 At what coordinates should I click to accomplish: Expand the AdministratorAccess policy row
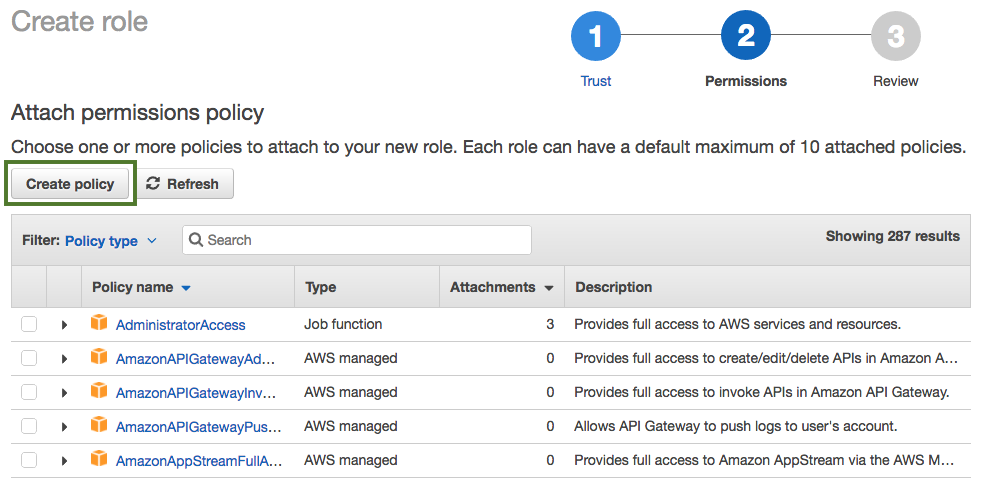pyautogui.click(x=65, y=325)
